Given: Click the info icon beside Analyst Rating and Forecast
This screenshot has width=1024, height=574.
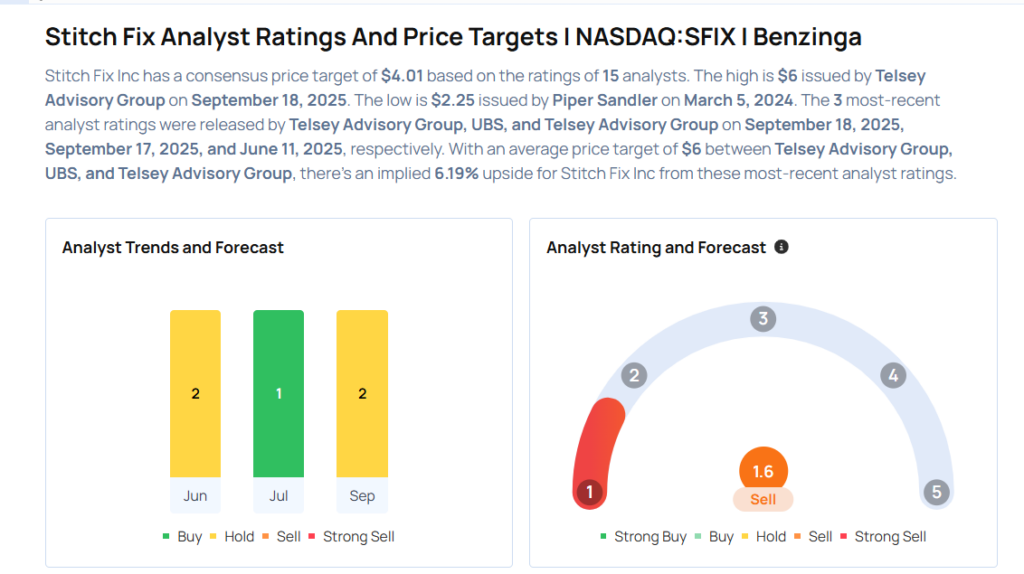Looking at the screenshot, I should click(x=782, y=246).
